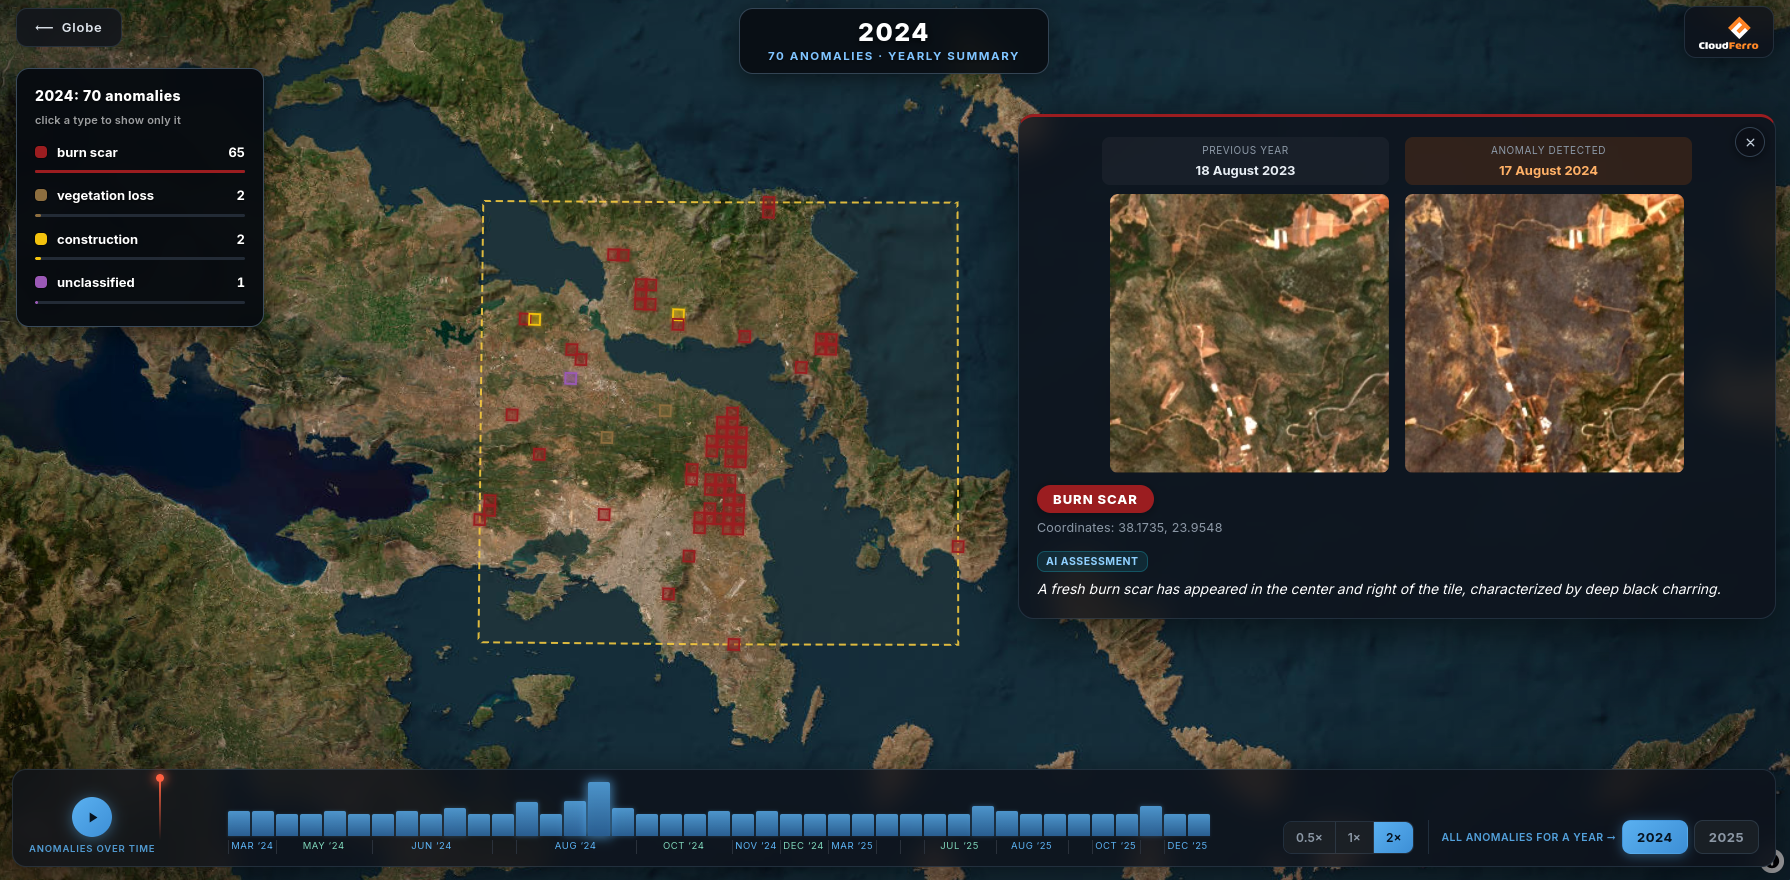Click the 'ANOMALY DETECTED' header label
This screenshot has width=1790, height=880.
pos(1548,151)
